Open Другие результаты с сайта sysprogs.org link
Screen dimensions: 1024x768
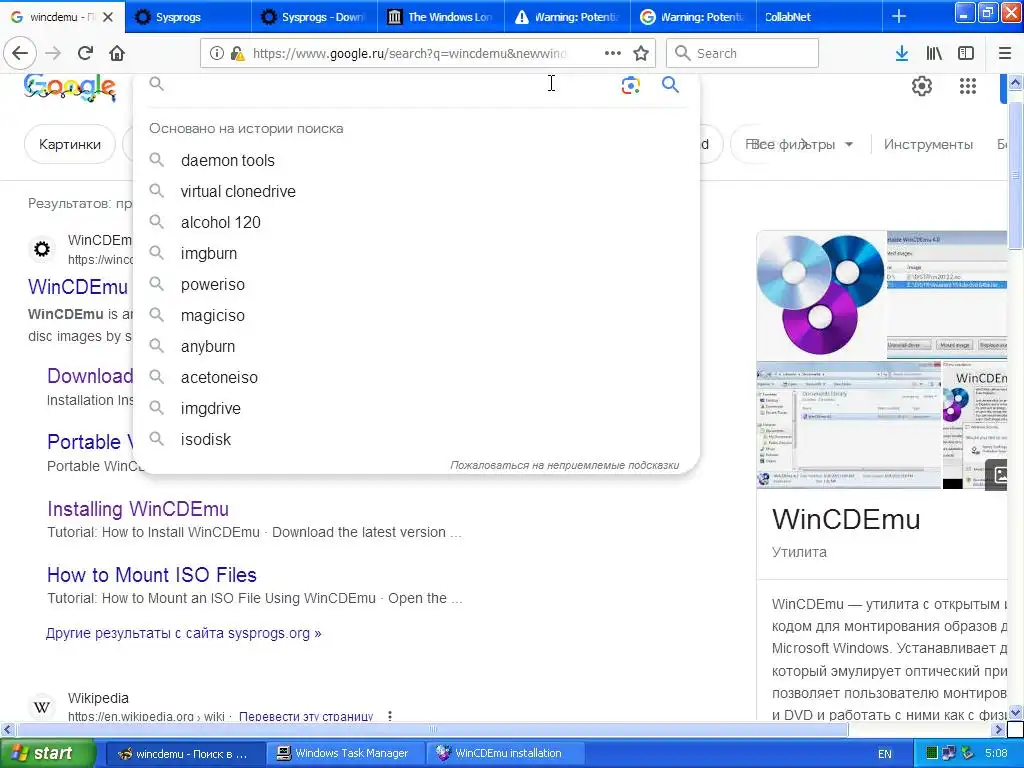(184, 633)
